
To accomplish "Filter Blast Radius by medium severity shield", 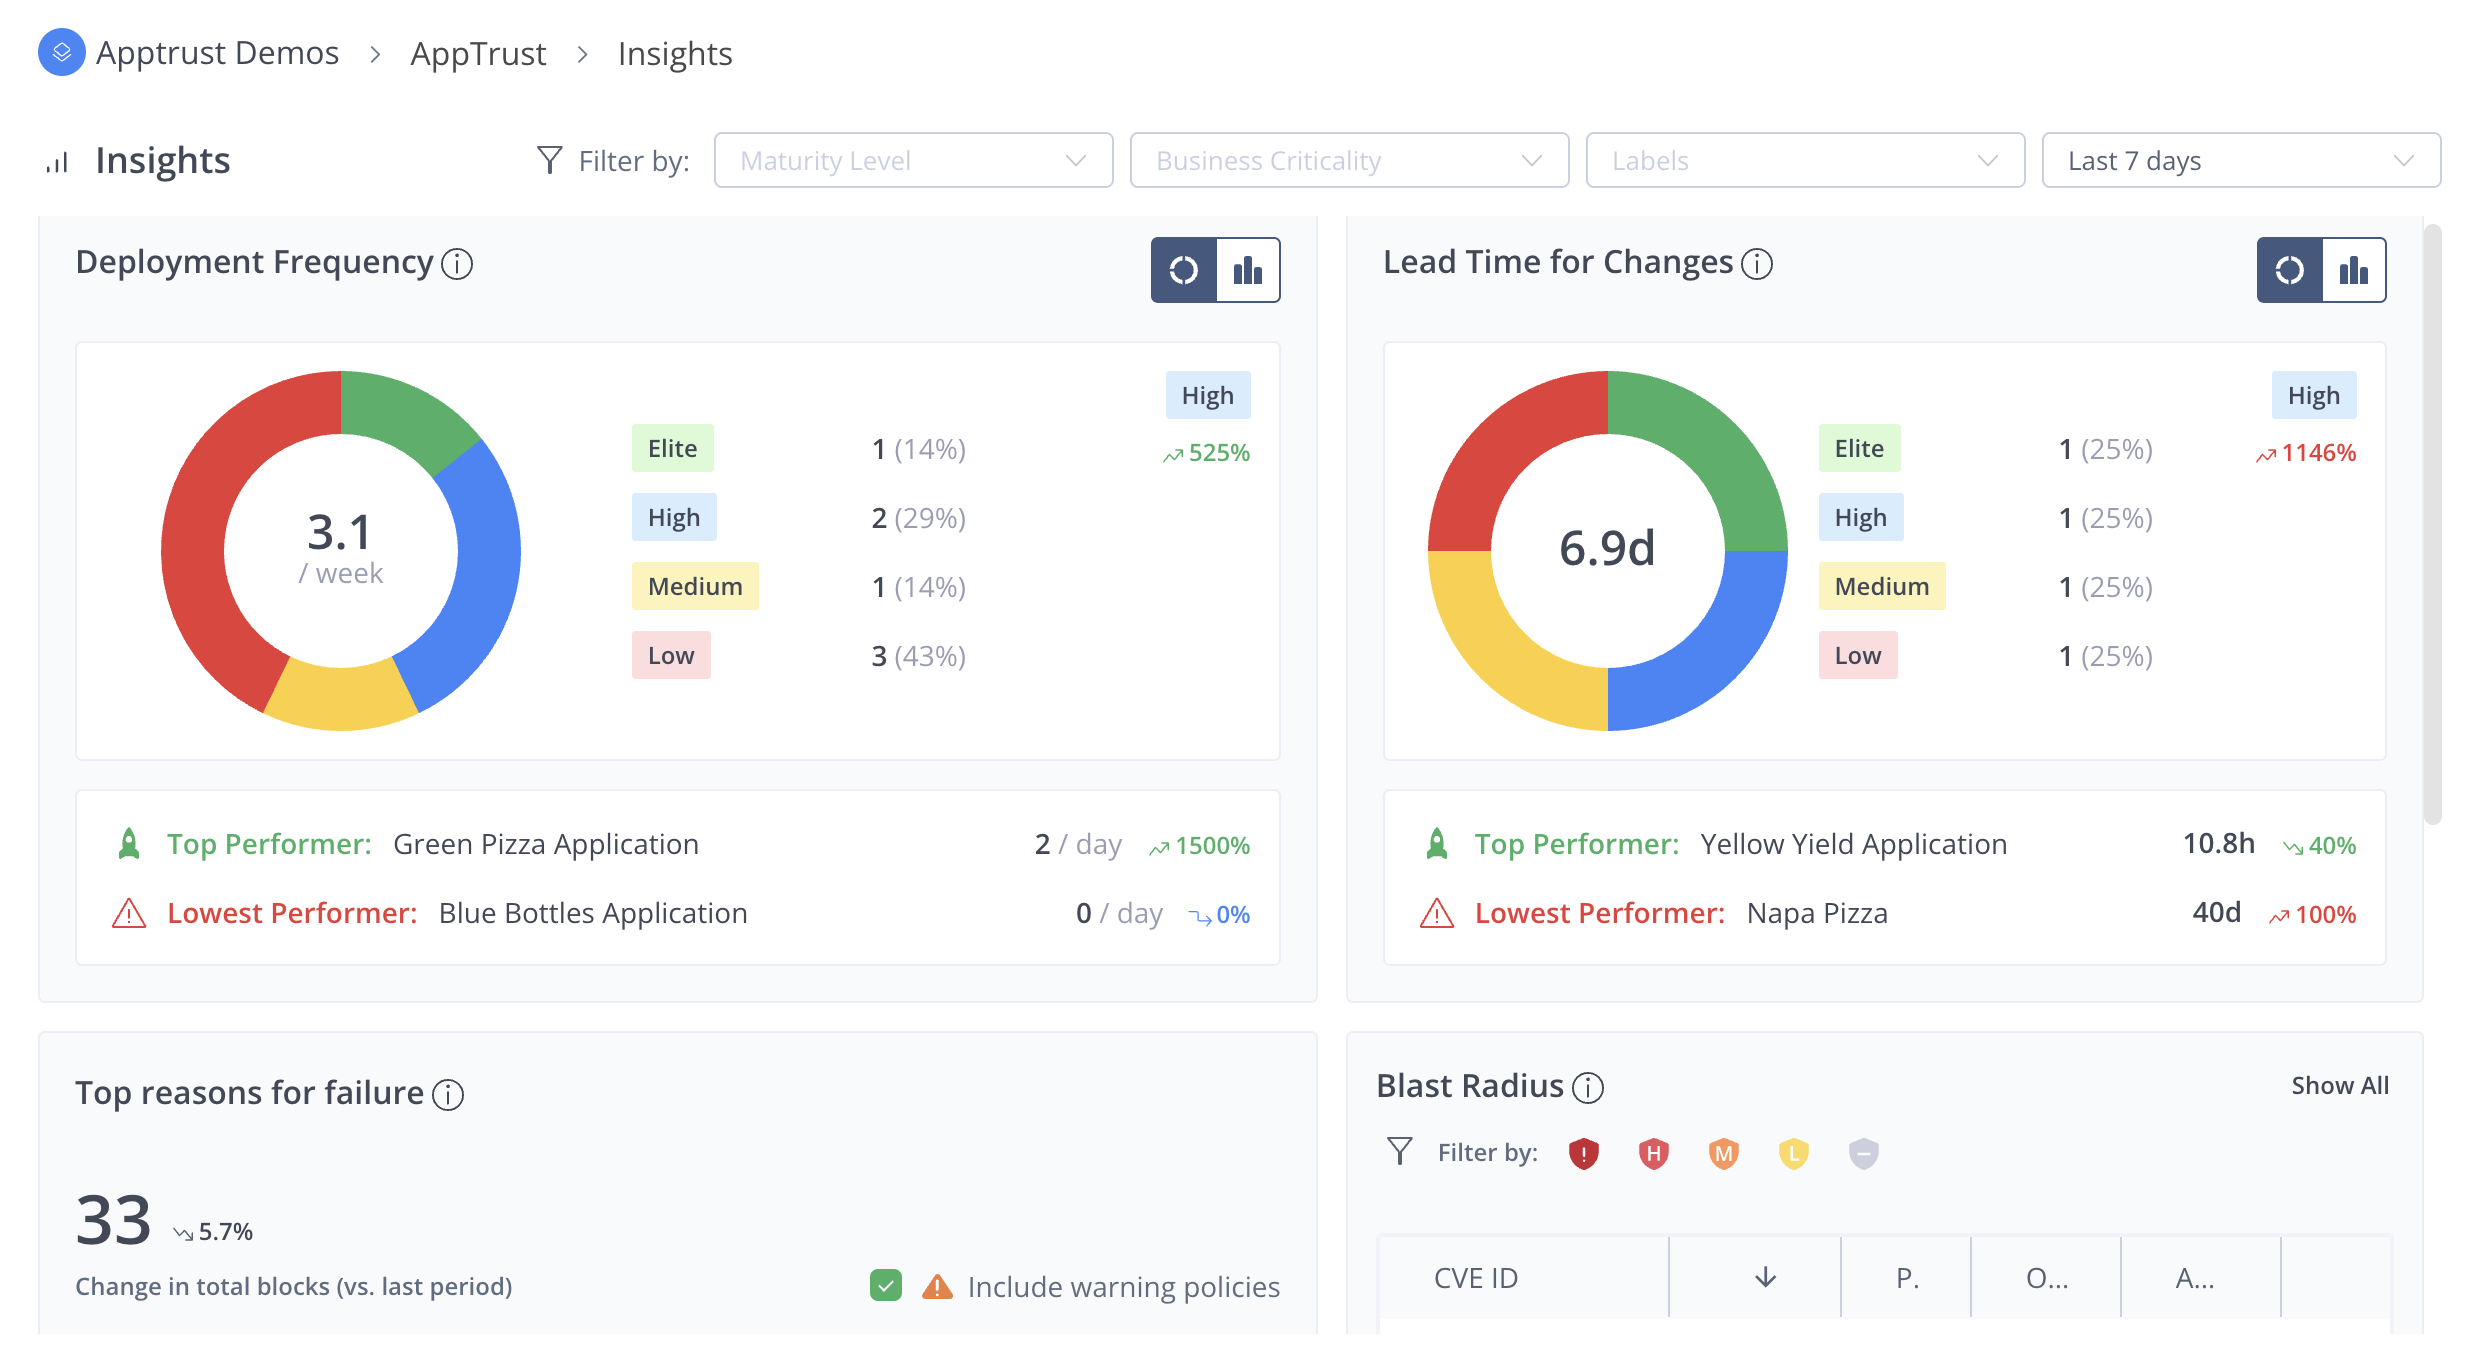I will pos(1723,1154).
